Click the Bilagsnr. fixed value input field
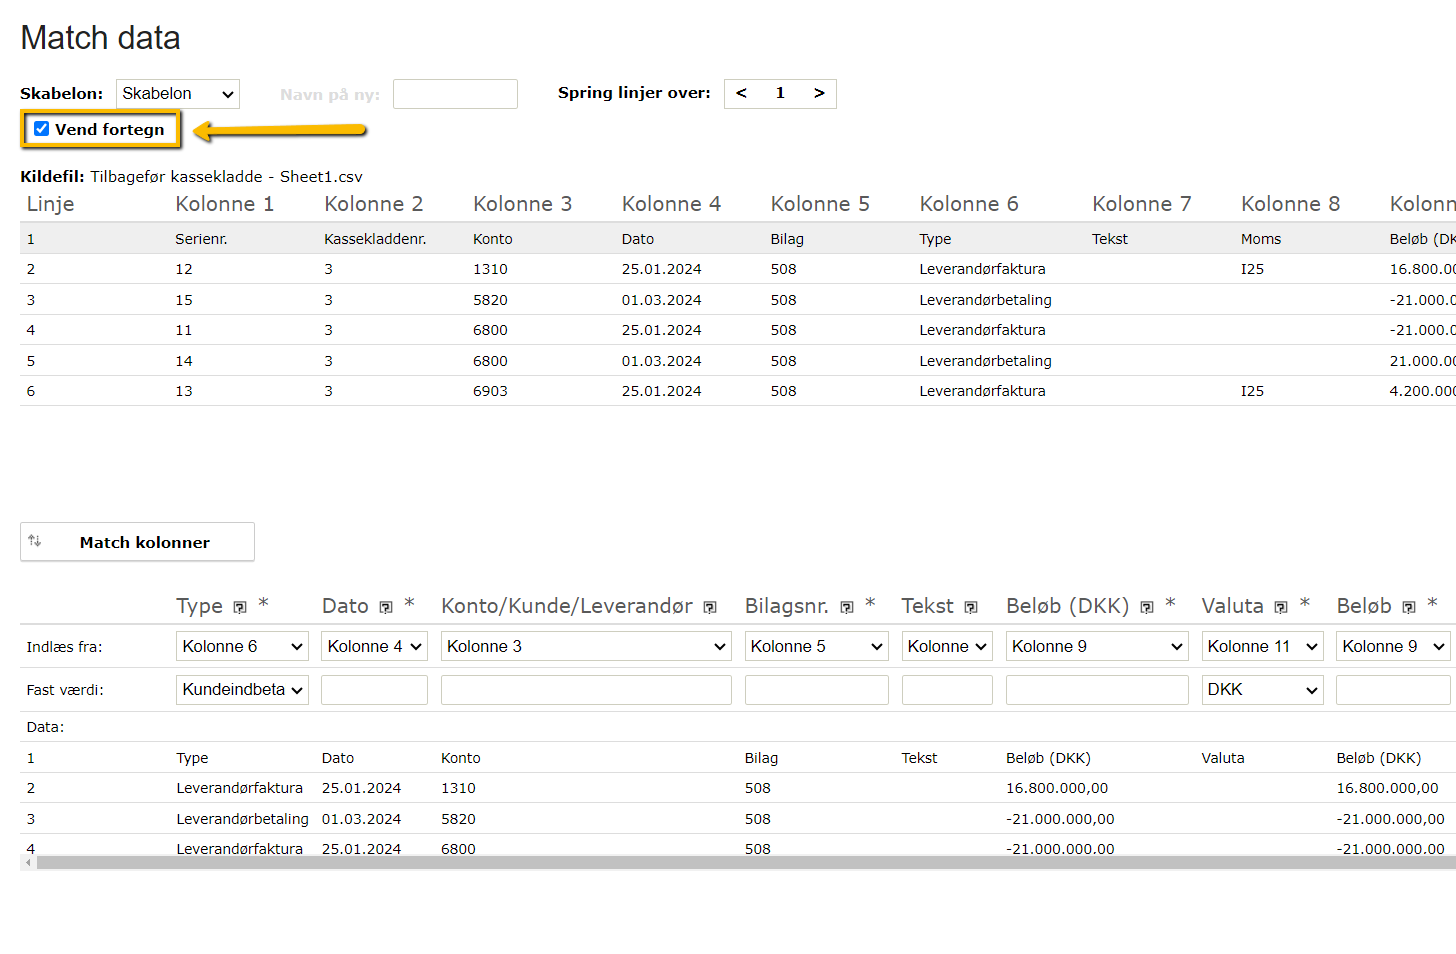Image resolution: width=1456 pixels, height=954 pixels. click(816, 690)
